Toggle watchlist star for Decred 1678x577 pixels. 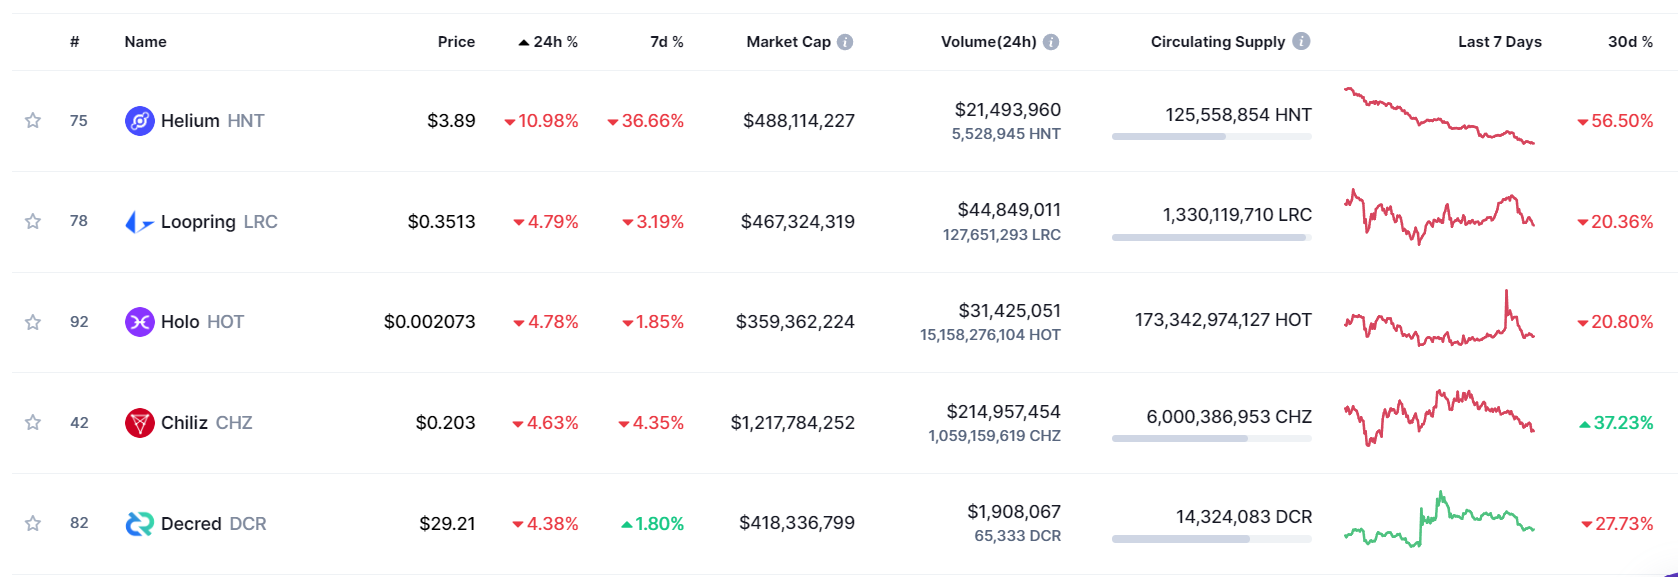click(x=33, y=523)
